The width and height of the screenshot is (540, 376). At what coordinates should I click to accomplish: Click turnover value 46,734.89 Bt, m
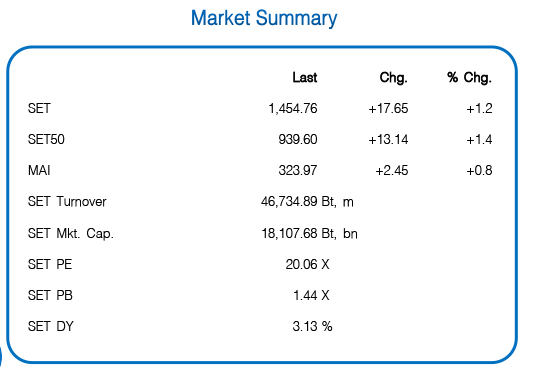coord(307,201)
